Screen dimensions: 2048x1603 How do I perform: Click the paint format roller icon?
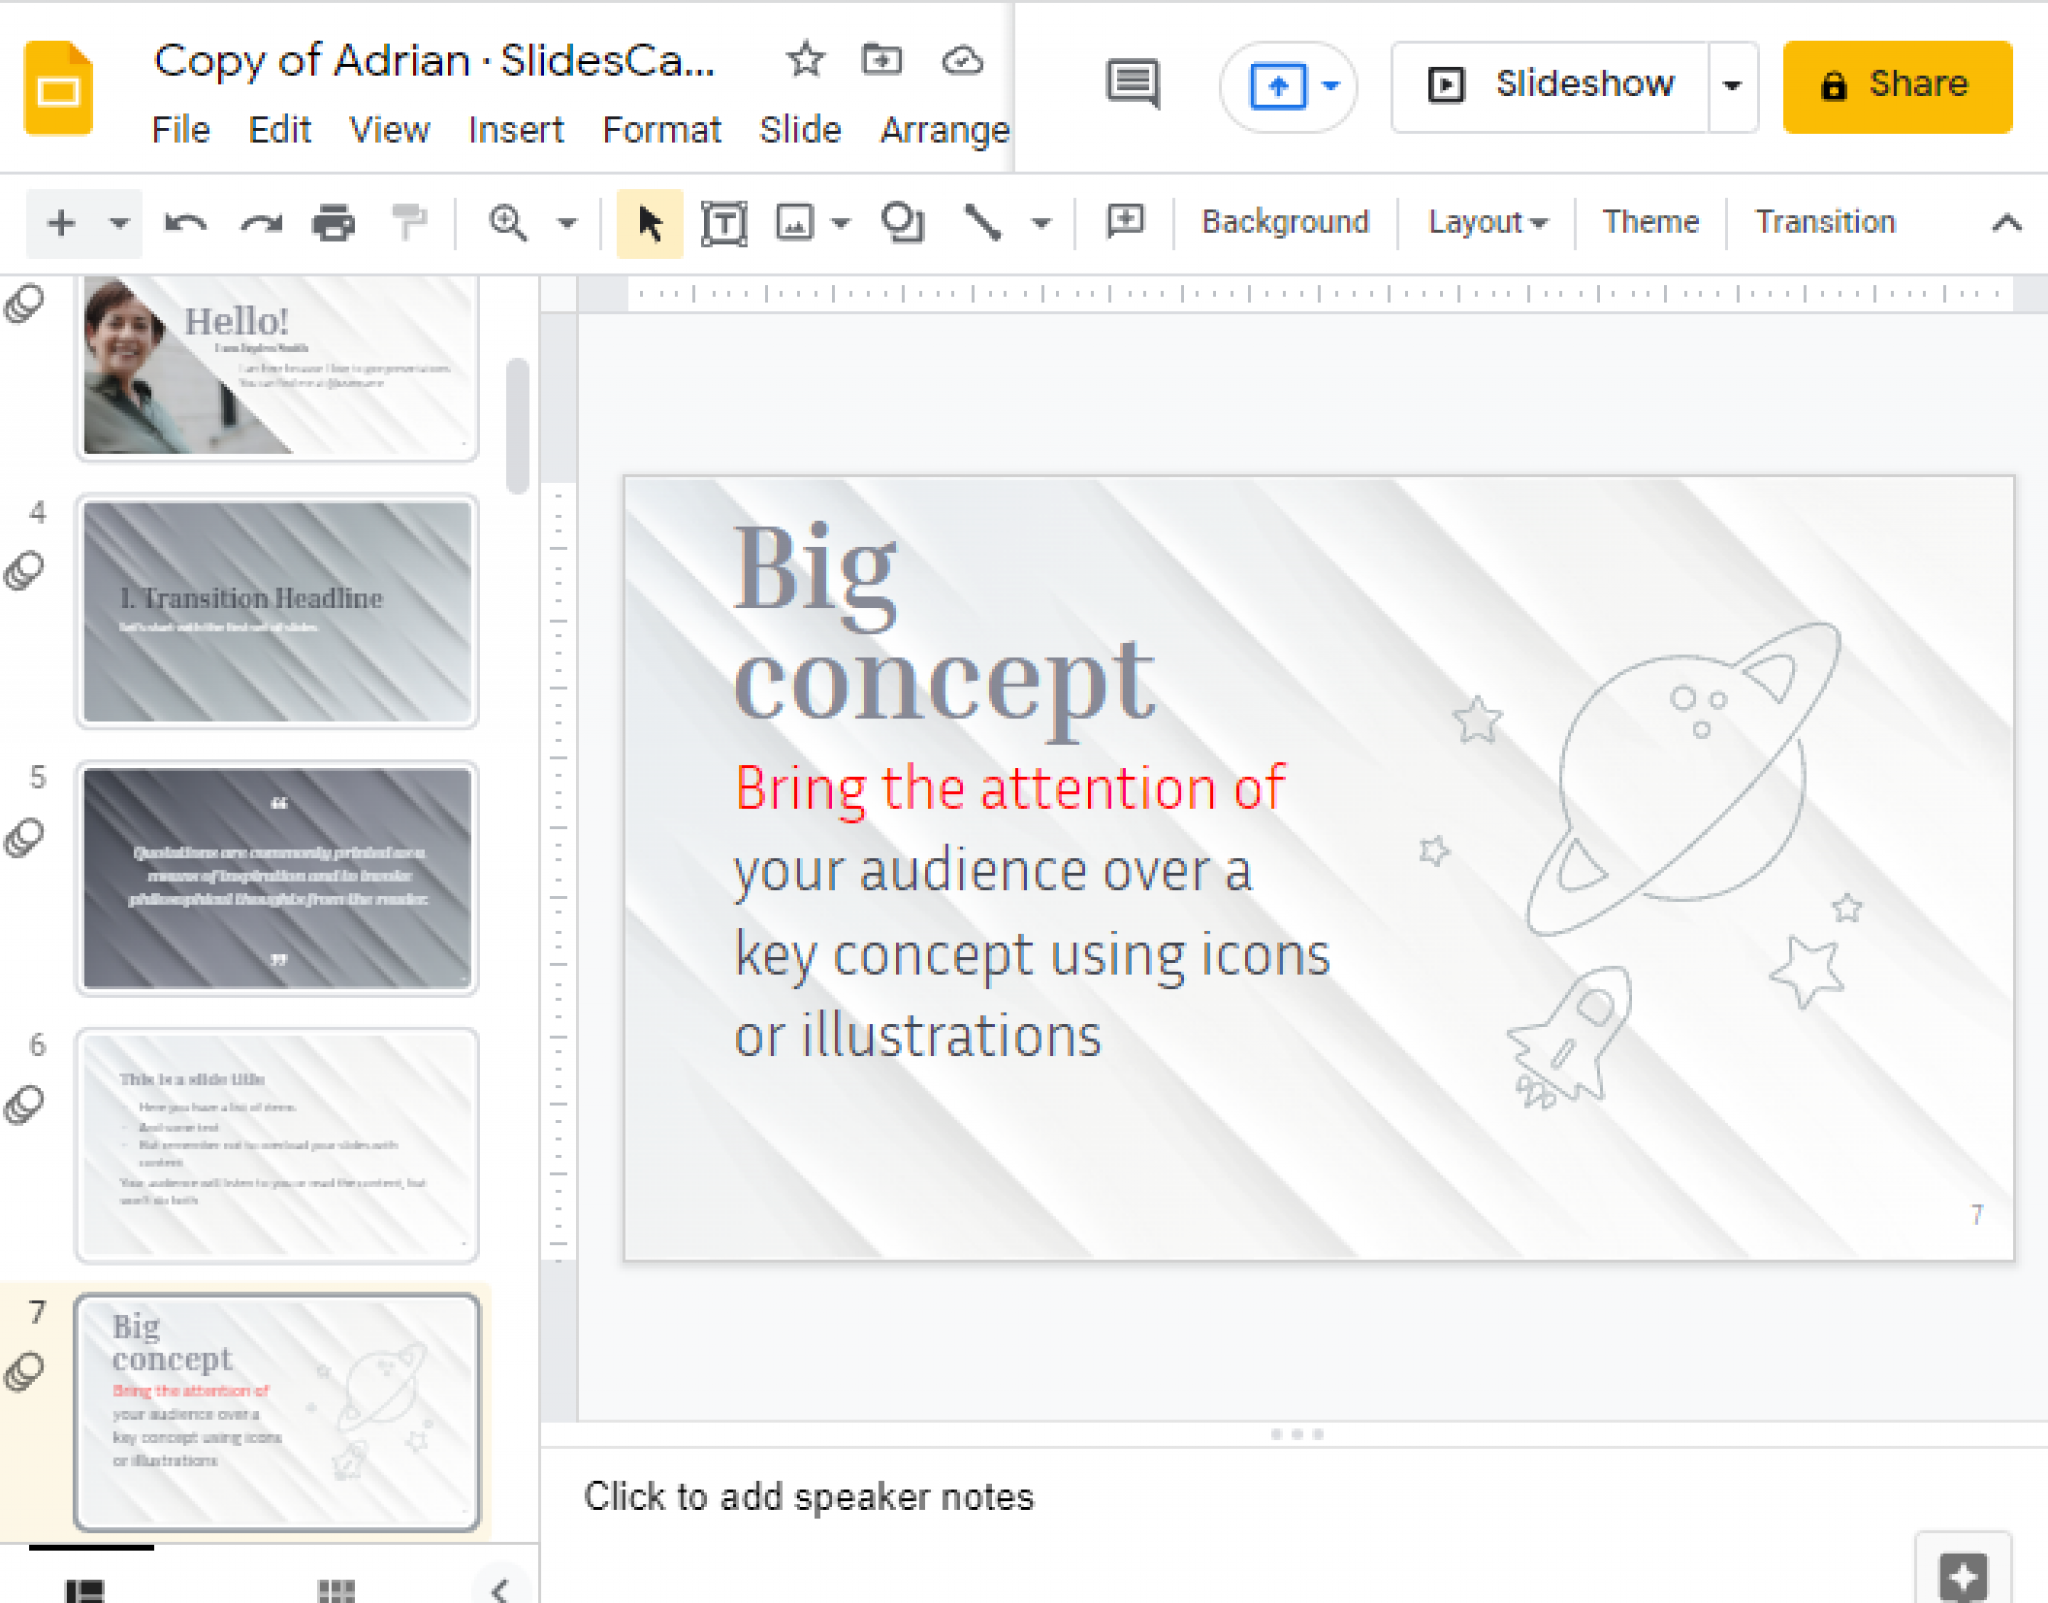(x=411, y=221)
